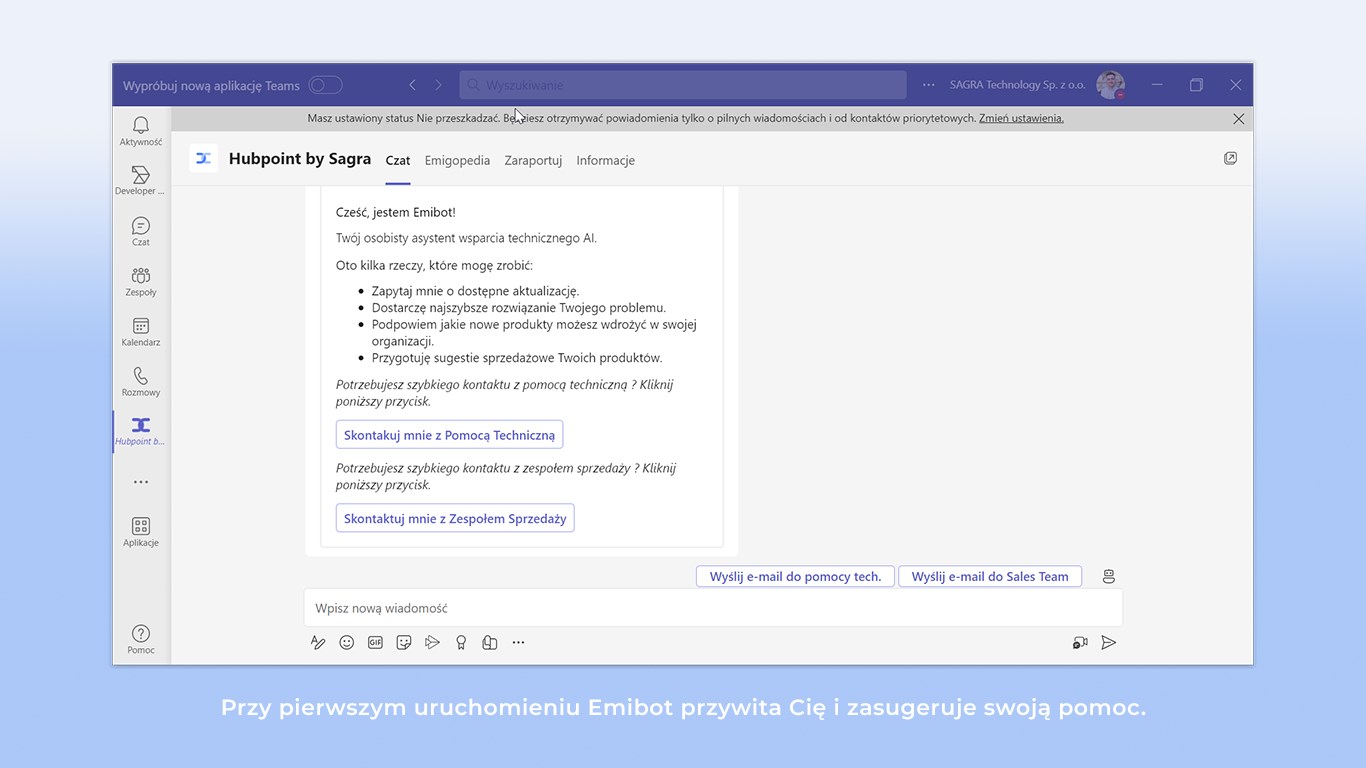The image size is (1366, 768).
Task: Switch to the Emigopedia tab
Action: click(457, 160)
